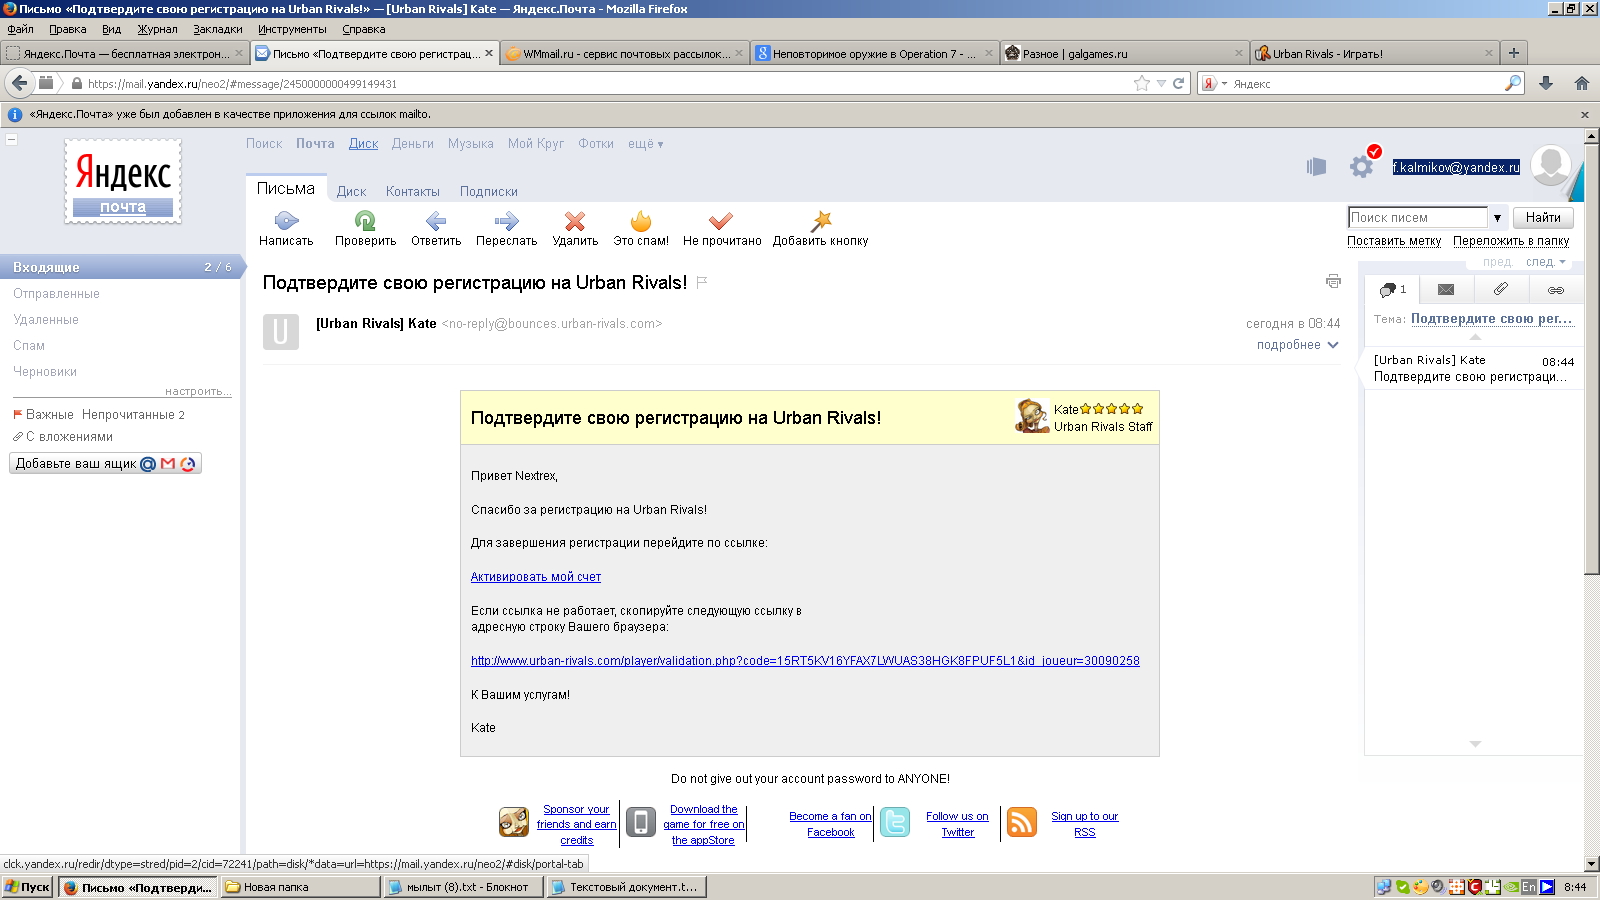Image resolution: width=1600 pixels, height=900 pixels.
Task: Reload the page in the address bar
Action: (1179, 83)
